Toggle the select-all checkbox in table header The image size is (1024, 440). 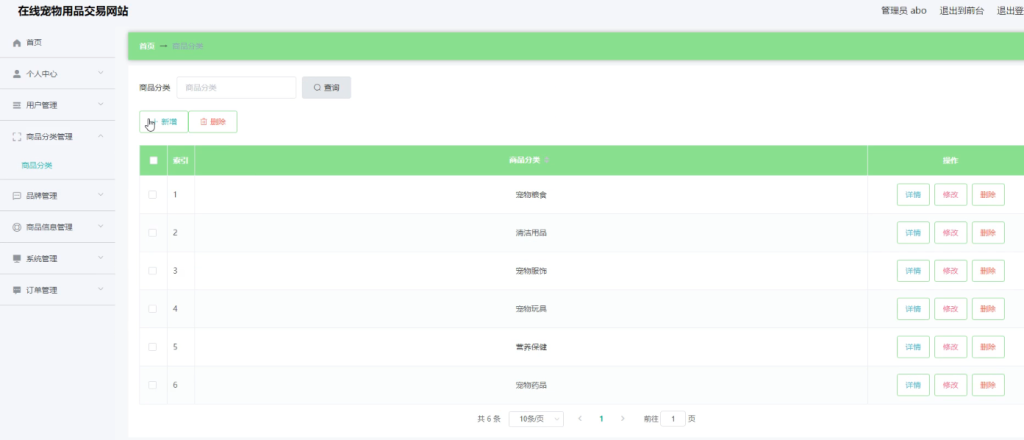pos(153,161)
